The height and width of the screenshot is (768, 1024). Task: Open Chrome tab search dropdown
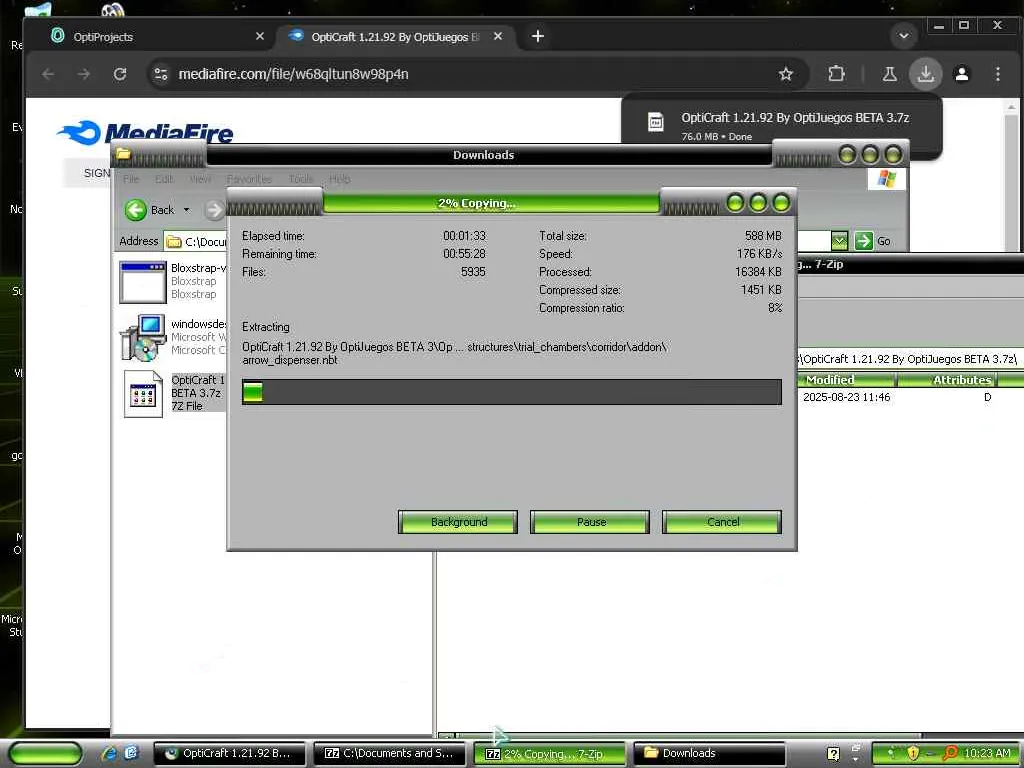click(904, 36)
